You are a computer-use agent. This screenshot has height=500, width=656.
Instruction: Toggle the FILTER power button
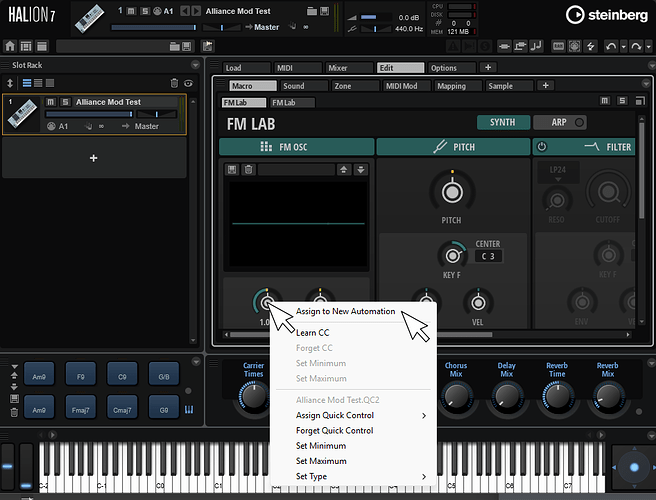click(x=542, y=147)
